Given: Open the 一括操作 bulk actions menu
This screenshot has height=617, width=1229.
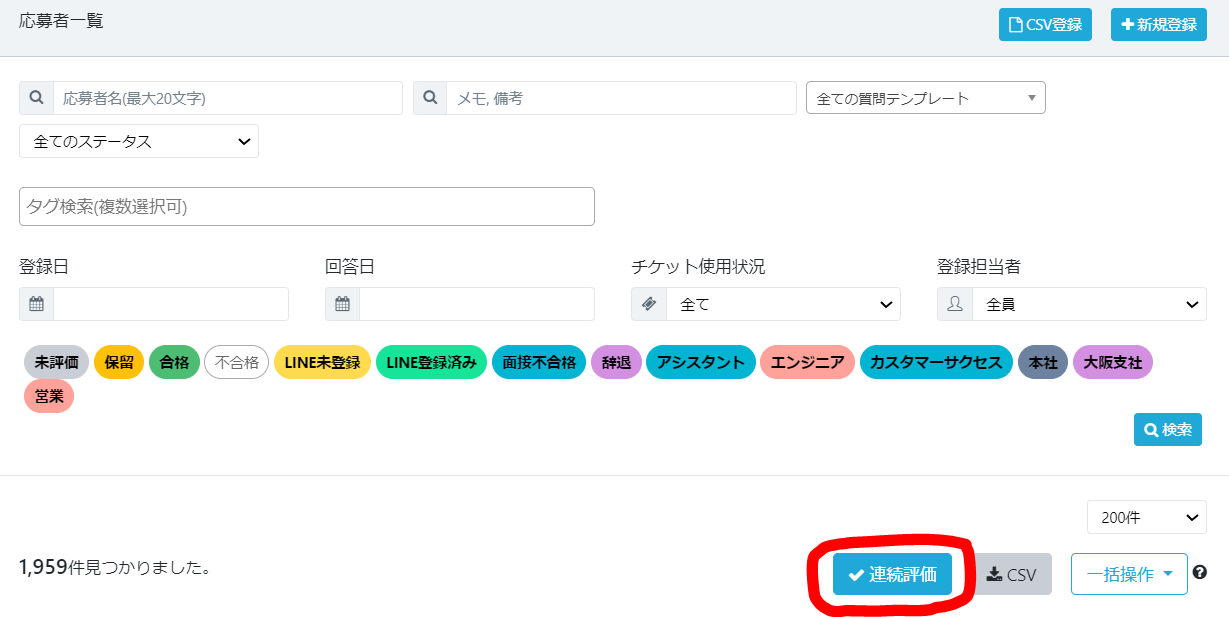Looking at the screenshot, I should (1129, 574).
